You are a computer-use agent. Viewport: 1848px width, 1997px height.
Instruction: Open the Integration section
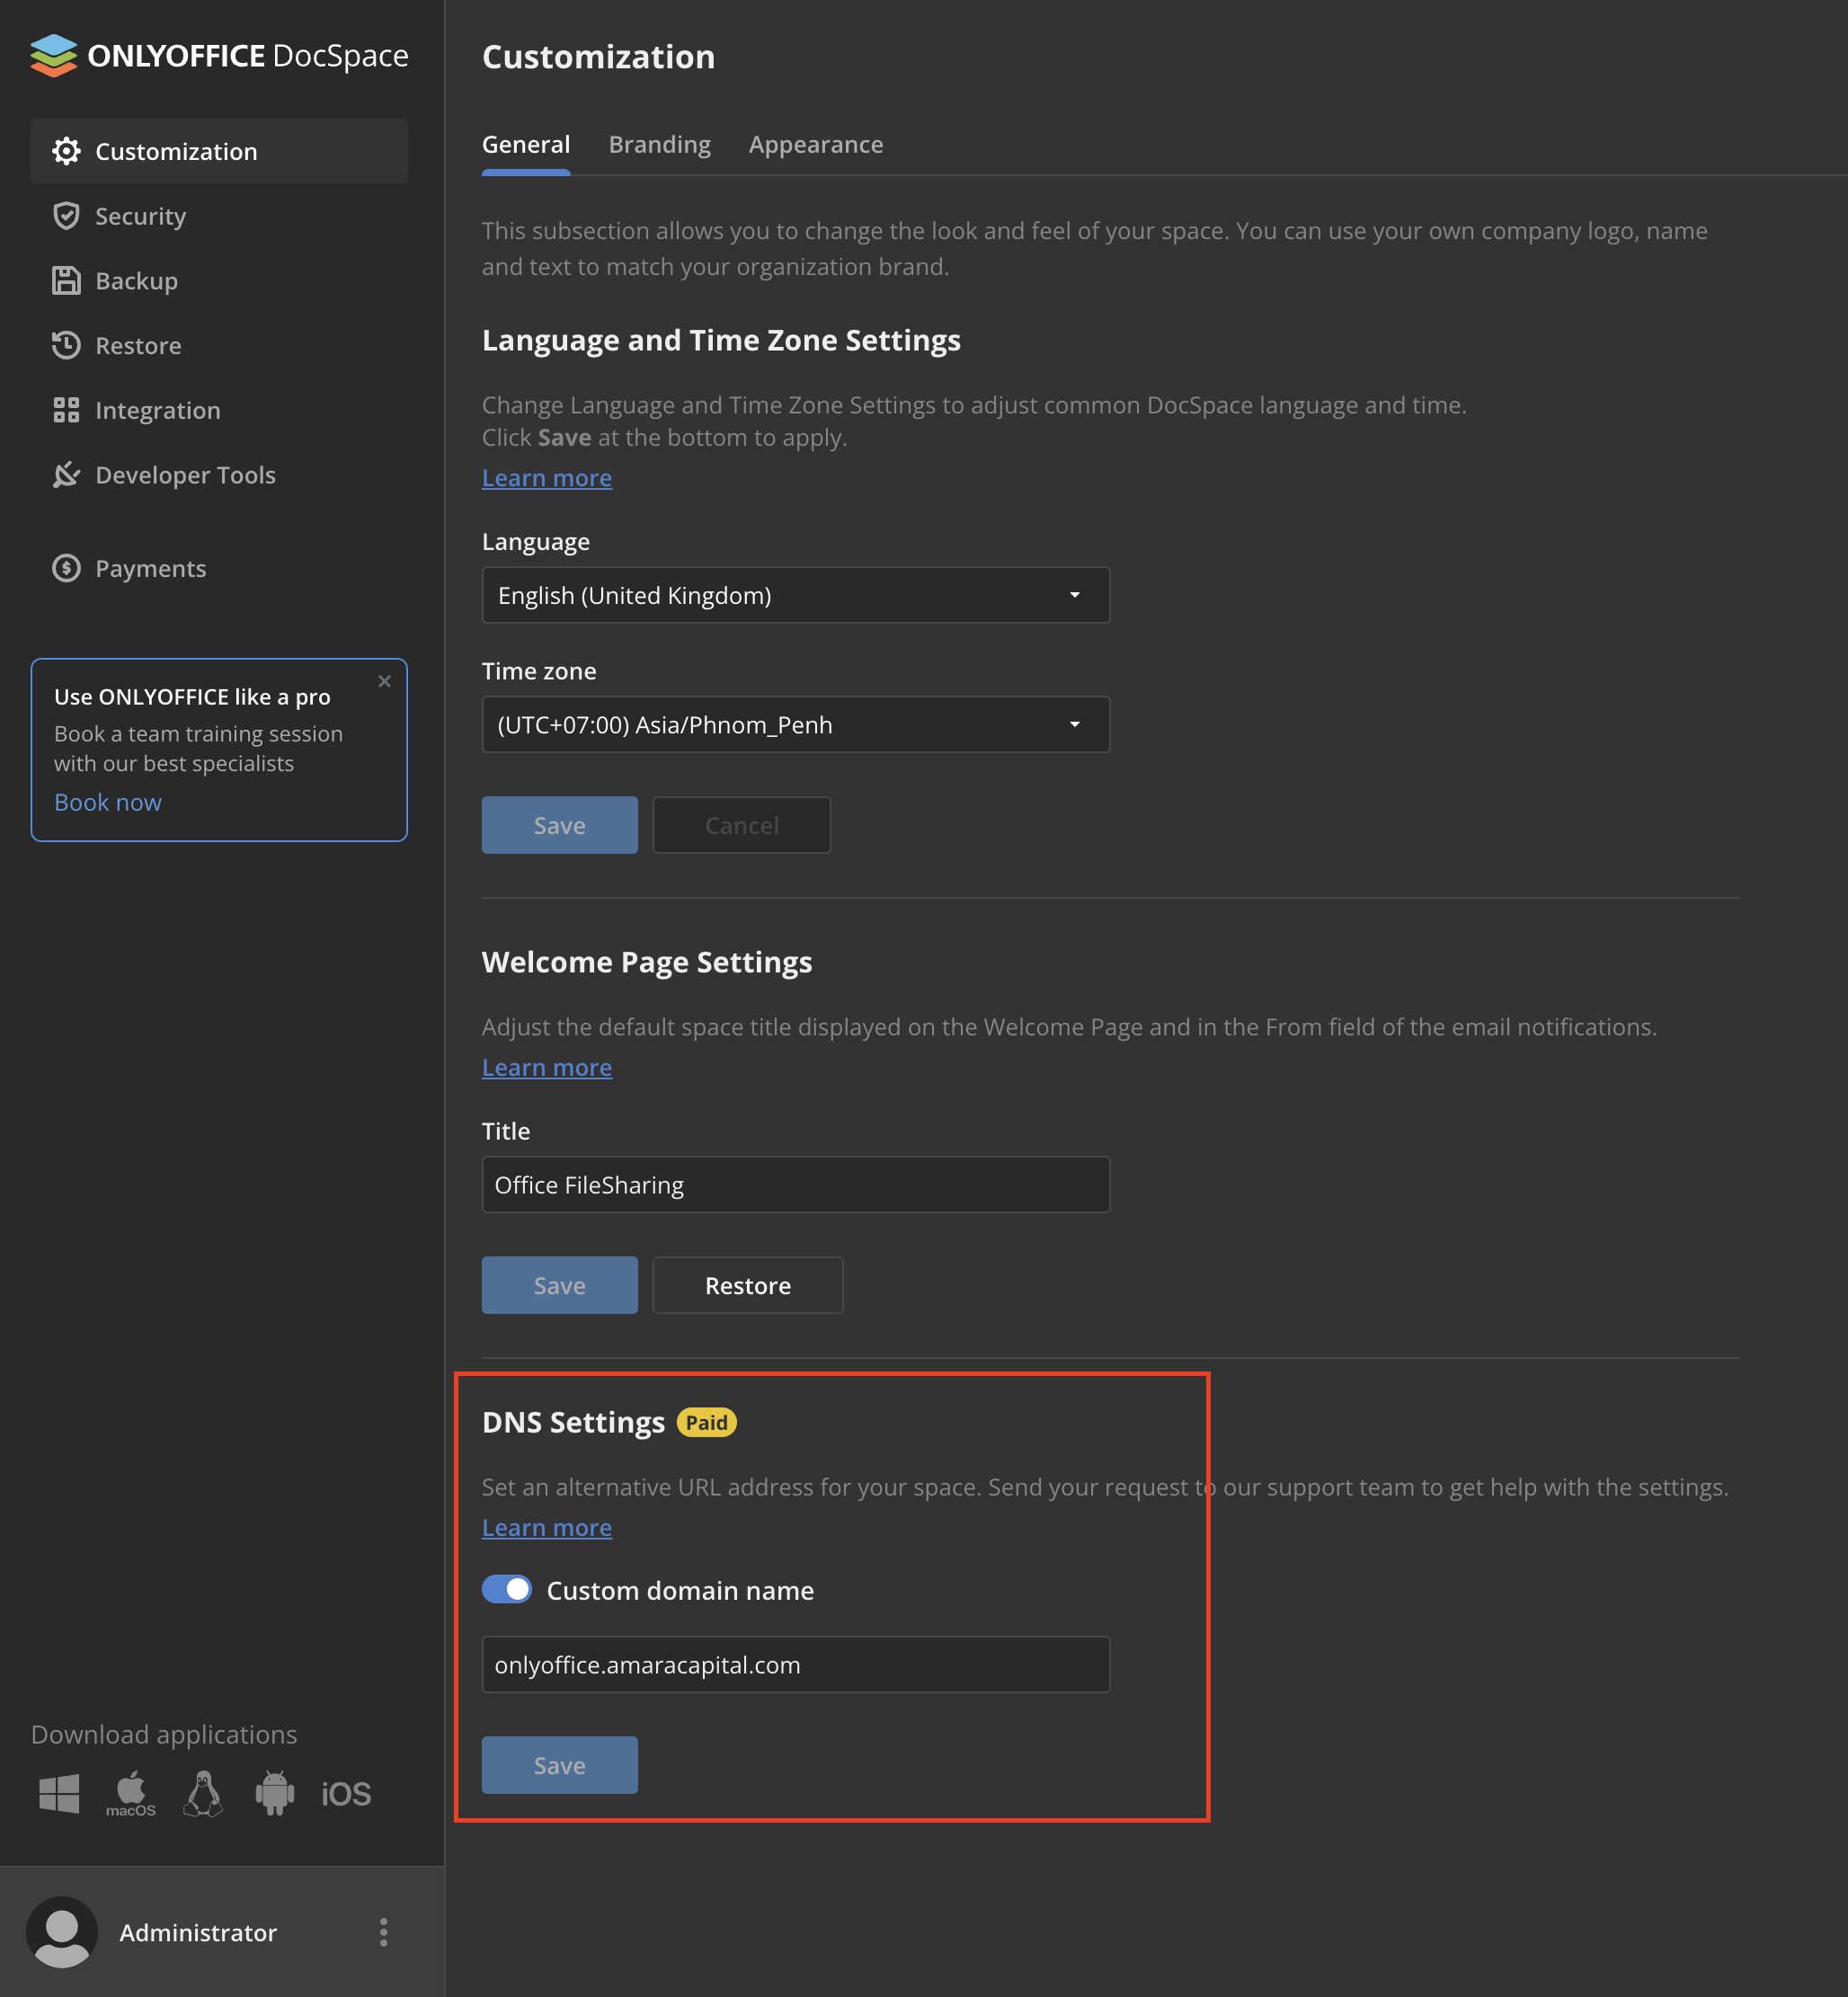point(219,410)
